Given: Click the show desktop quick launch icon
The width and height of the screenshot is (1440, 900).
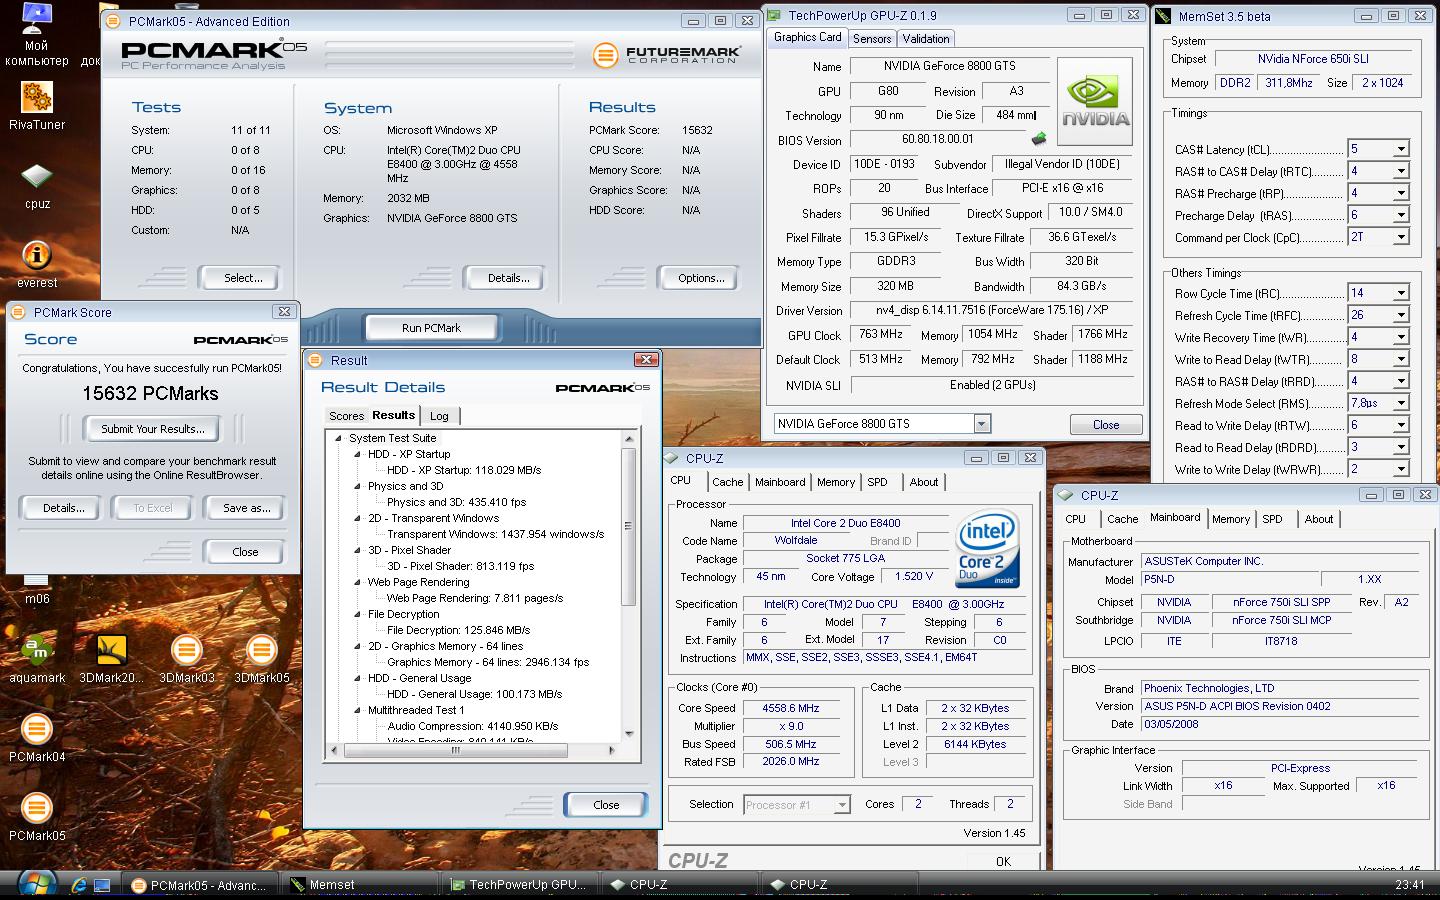Looking at the screenshot, I should coord(102,885).
